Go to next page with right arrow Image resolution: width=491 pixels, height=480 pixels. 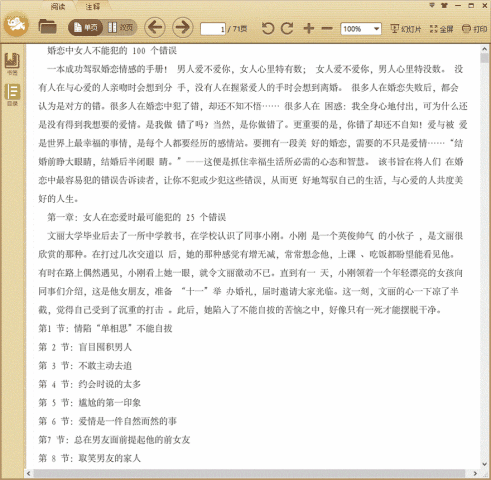182,27
